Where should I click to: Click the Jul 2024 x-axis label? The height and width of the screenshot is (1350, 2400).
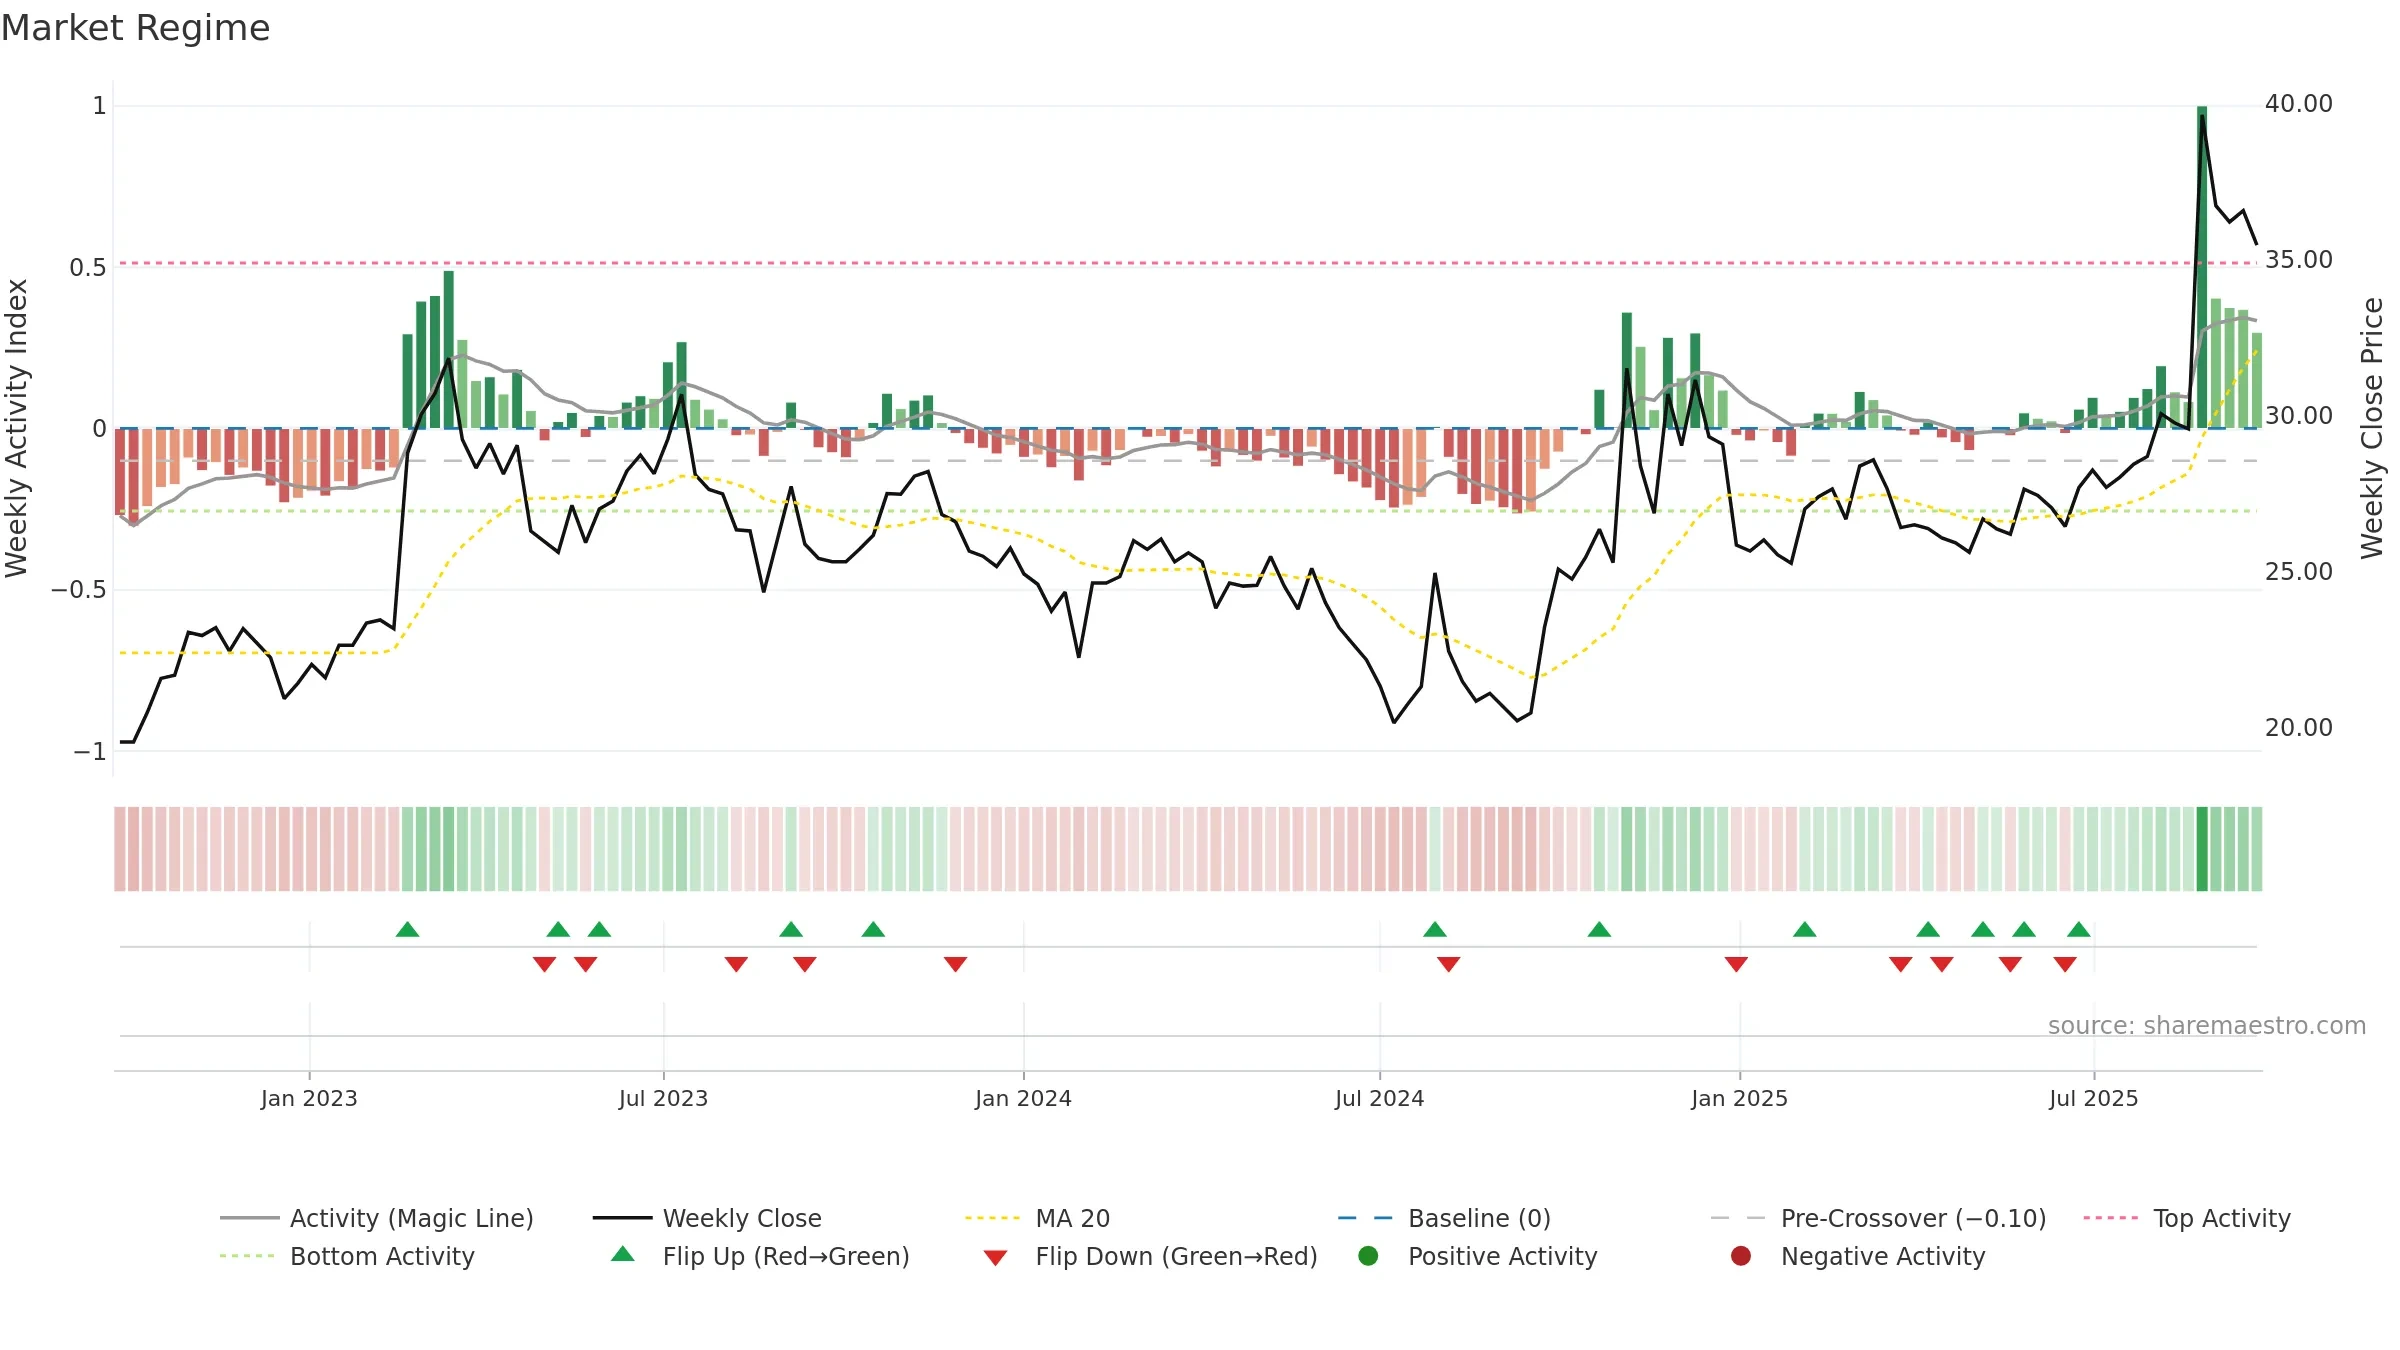1379,1098
